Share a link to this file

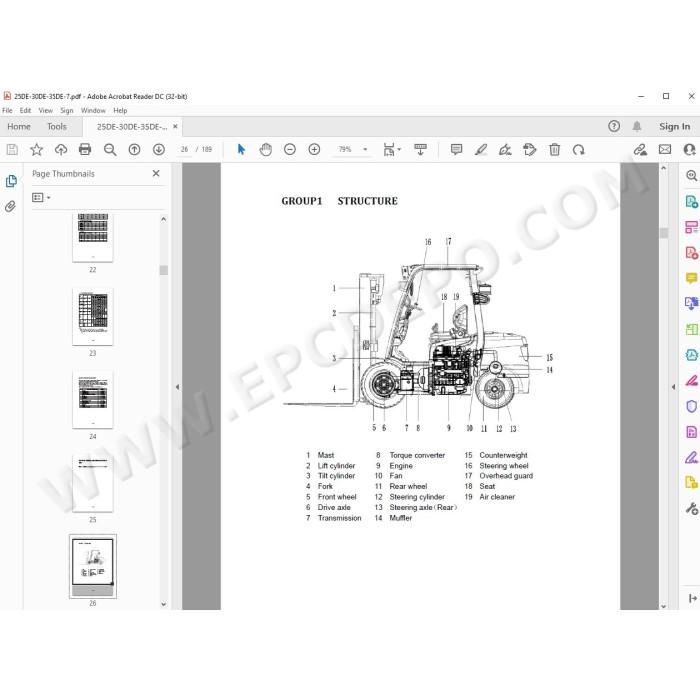(640, 150)
